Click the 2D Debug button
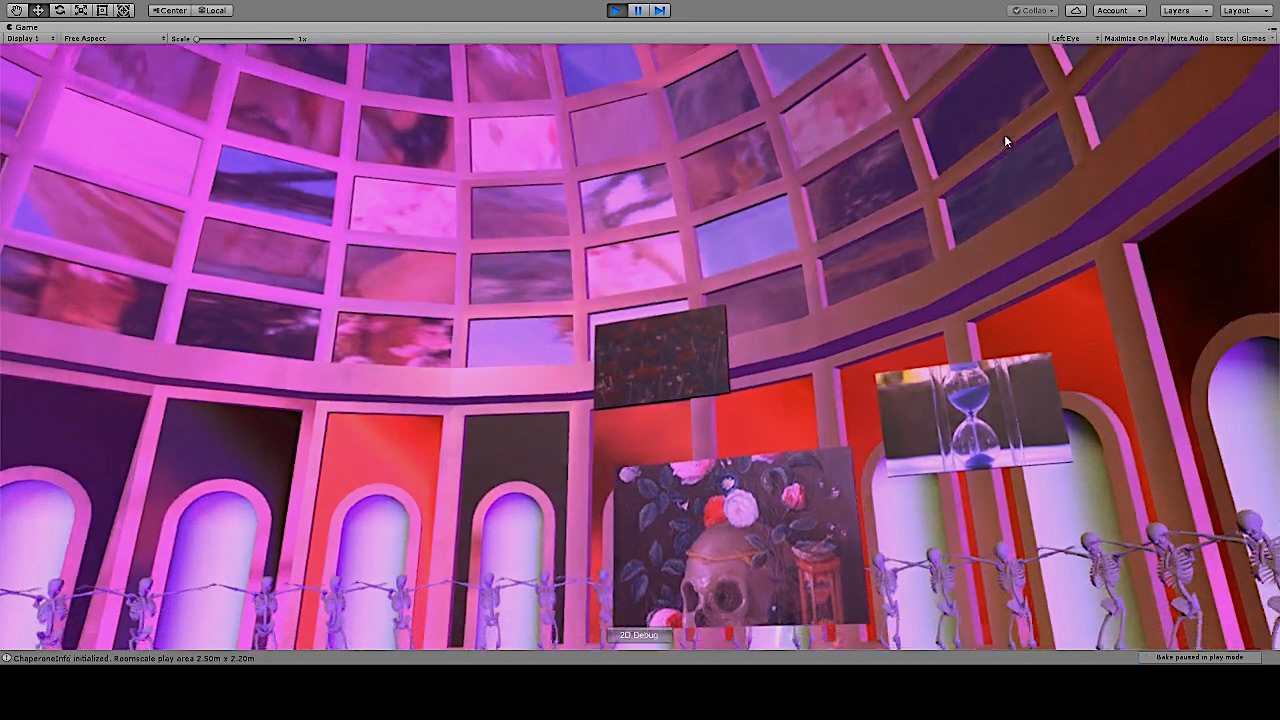 [639, 635]
